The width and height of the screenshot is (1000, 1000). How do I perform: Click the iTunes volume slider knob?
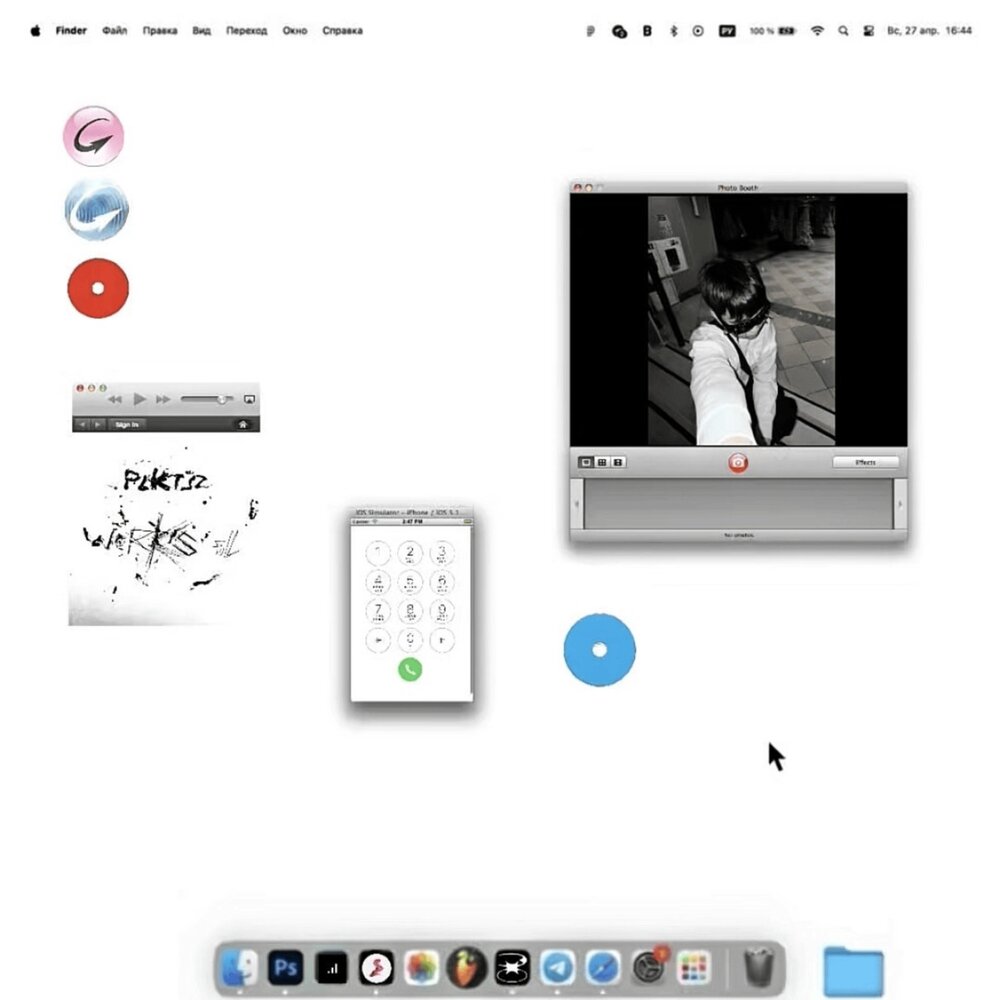(x=222, y=399)
